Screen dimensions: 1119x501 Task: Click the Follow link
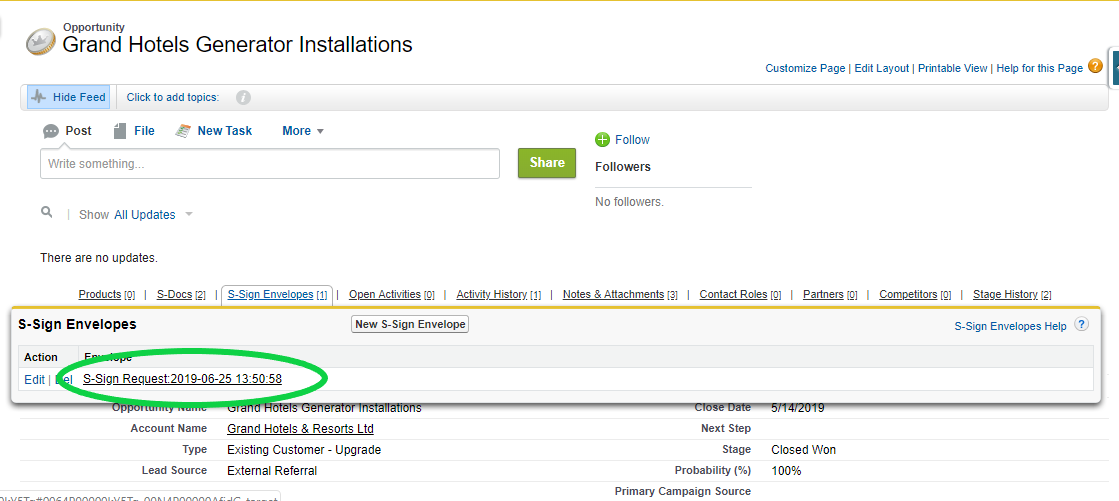point(632,140)
